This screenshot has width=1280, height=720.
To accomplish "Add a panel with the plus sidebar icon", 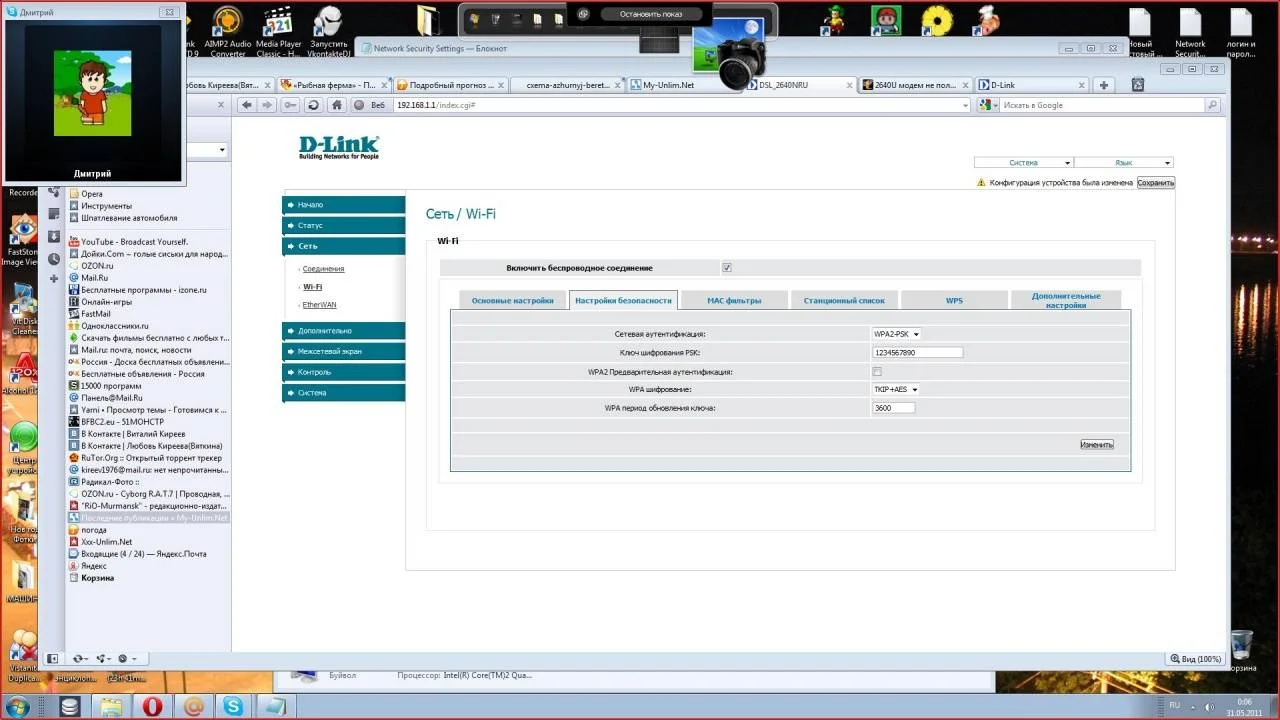I will click(x=54, y=279).
